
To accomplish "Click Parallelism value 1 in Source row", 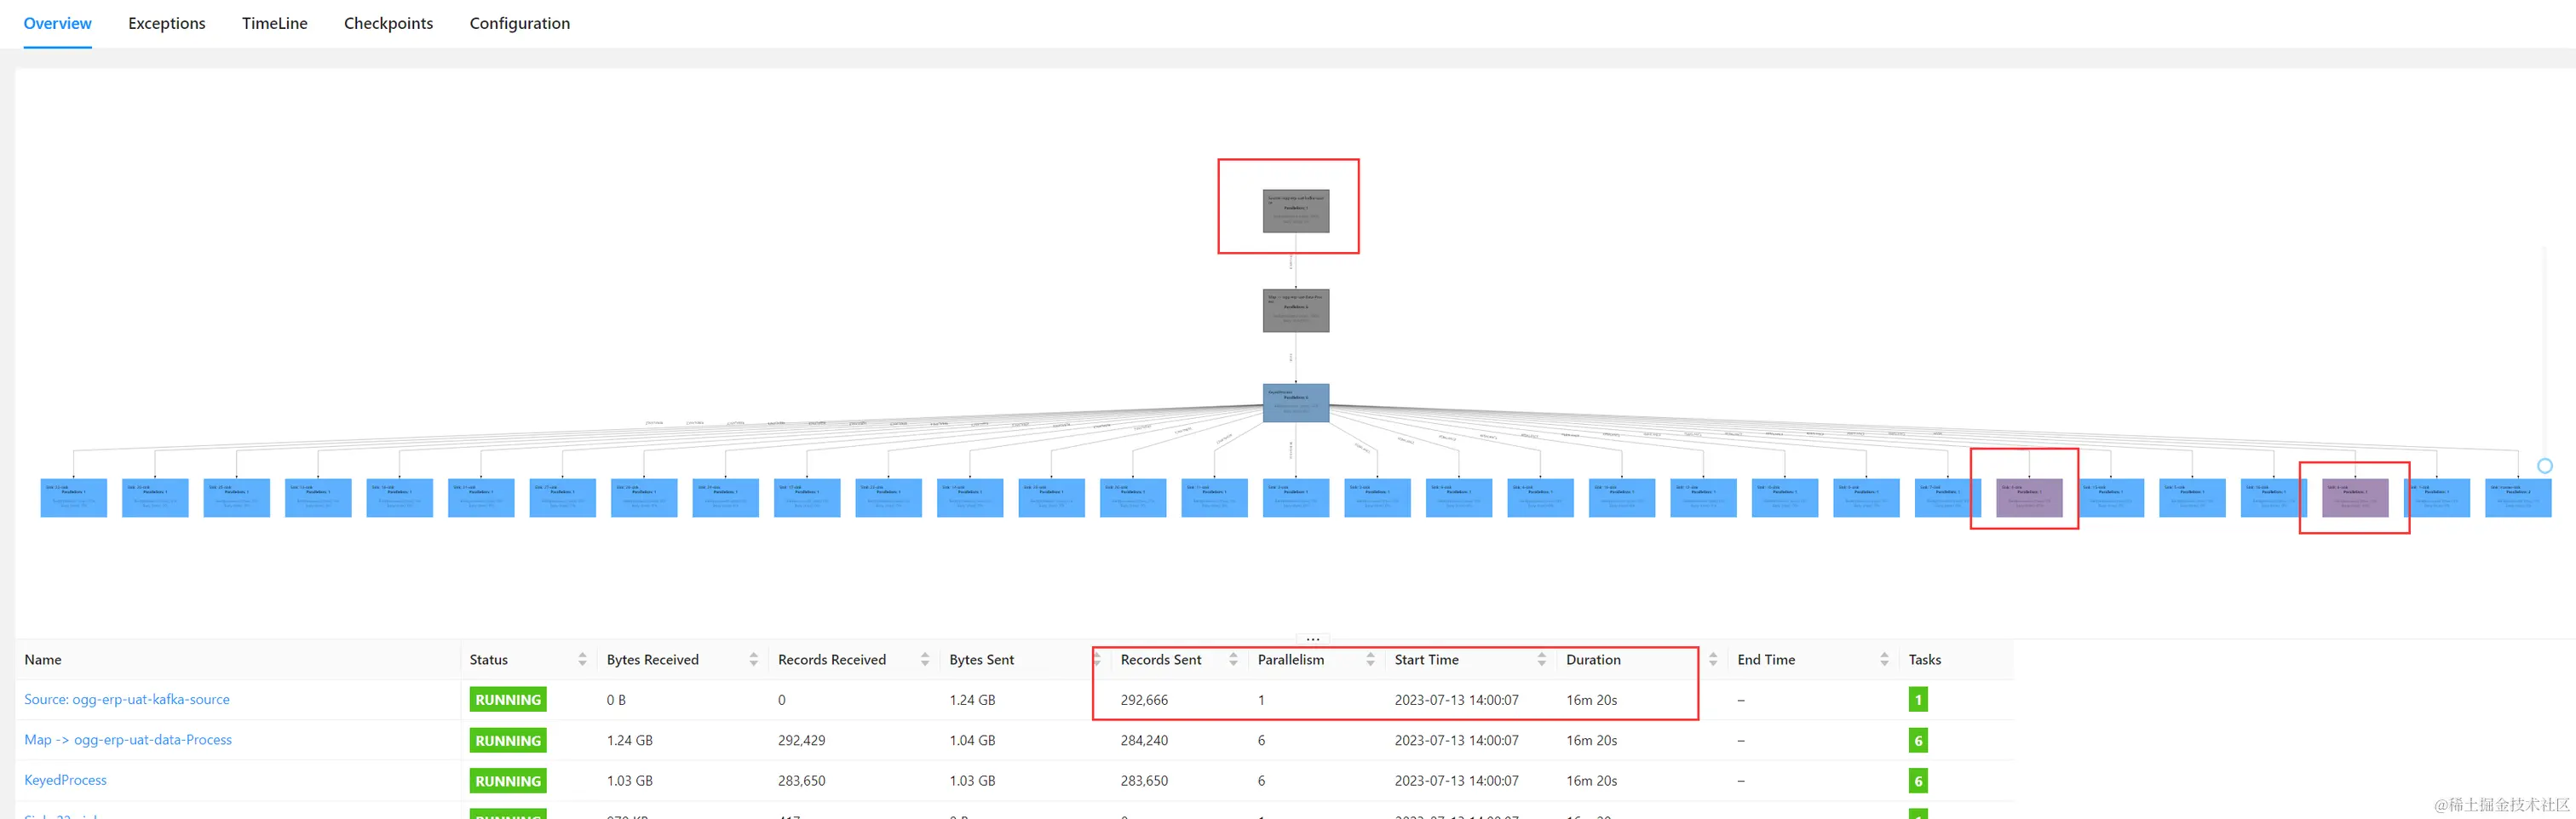I will coord(1261,700).
